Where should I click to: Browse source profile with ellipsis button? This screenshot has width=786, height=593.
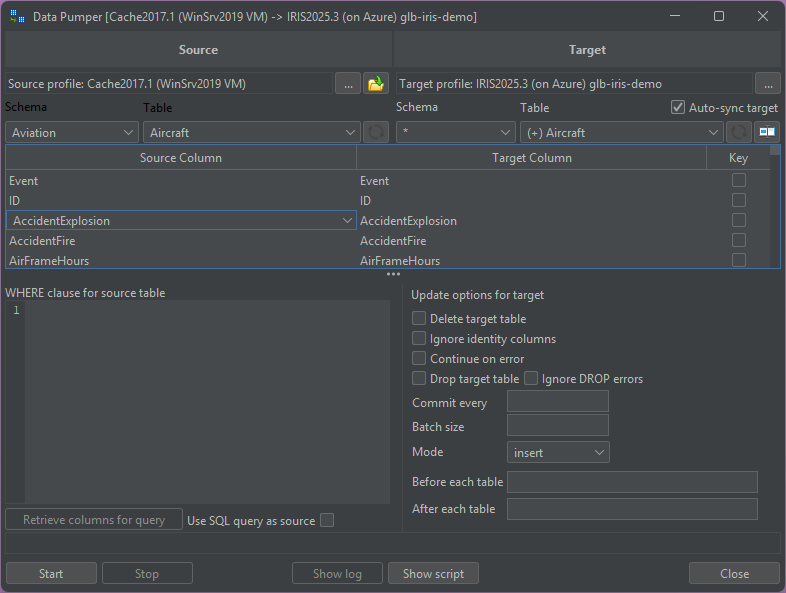[348, 83]
